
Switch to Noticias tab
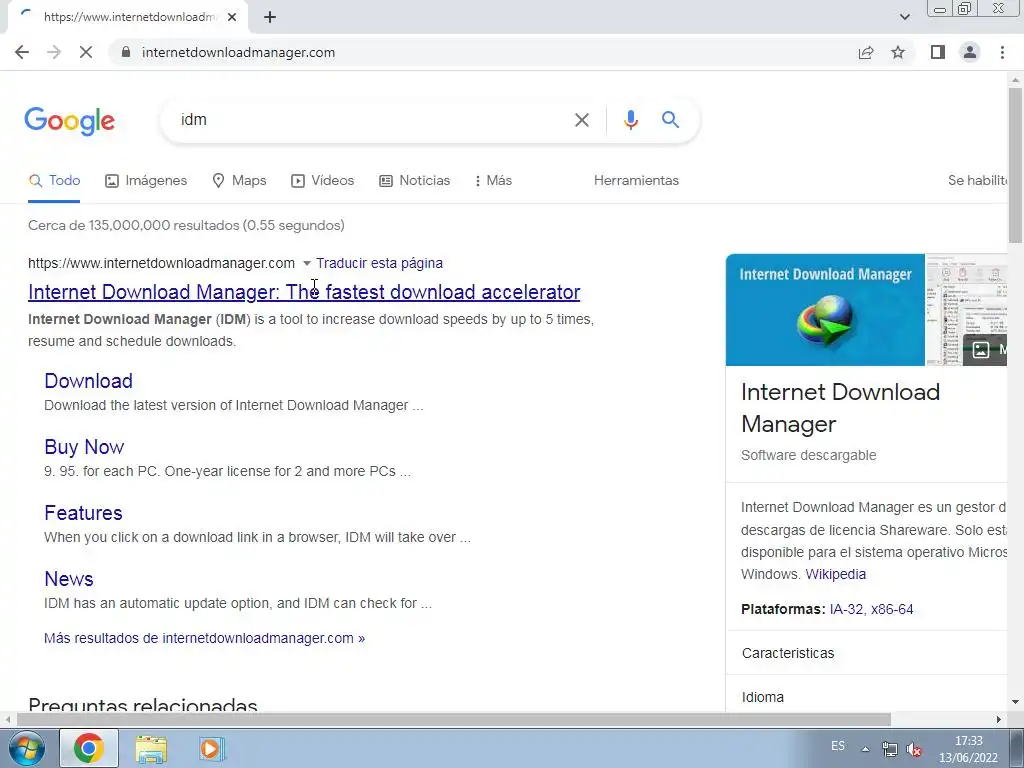coord(415,181)
